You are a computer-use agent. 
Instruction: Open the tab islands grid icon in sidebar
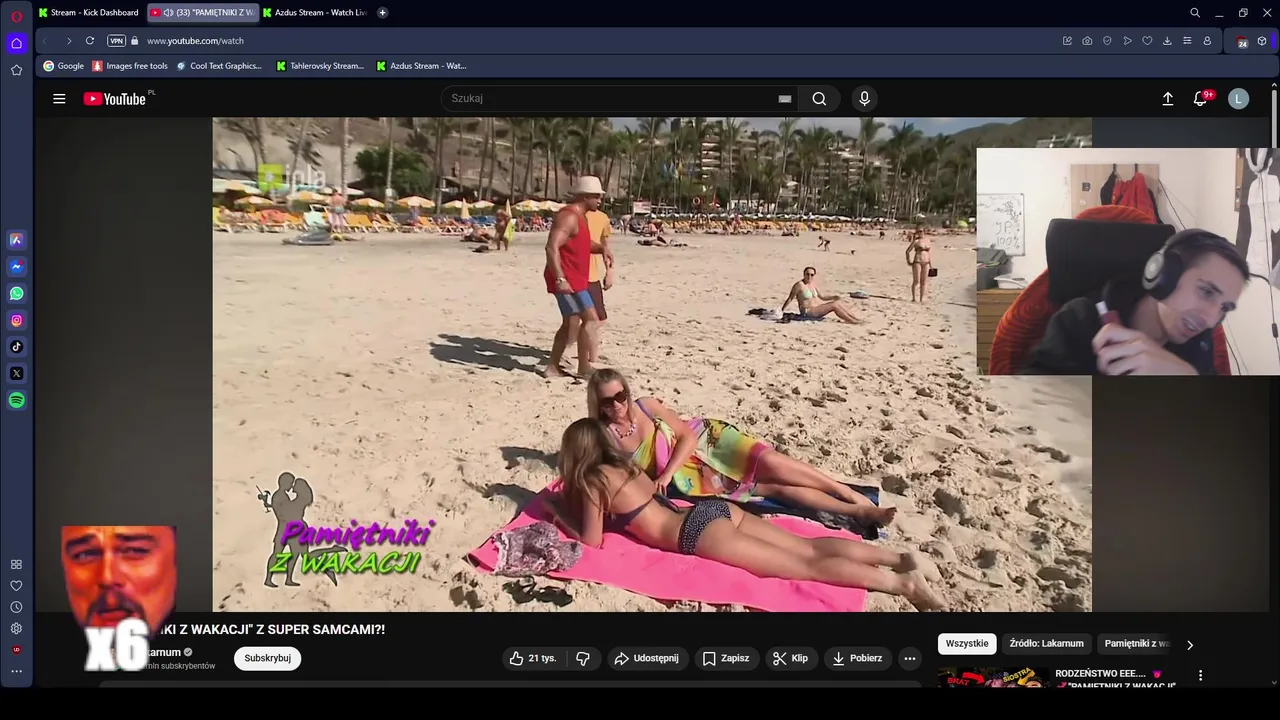16,564
